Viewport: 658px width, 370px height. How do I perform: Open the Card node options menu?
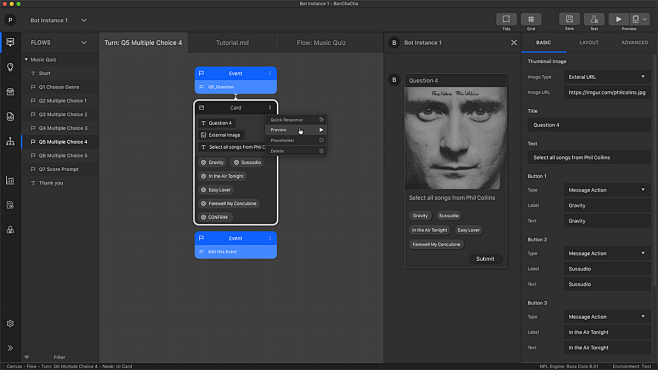270,108
